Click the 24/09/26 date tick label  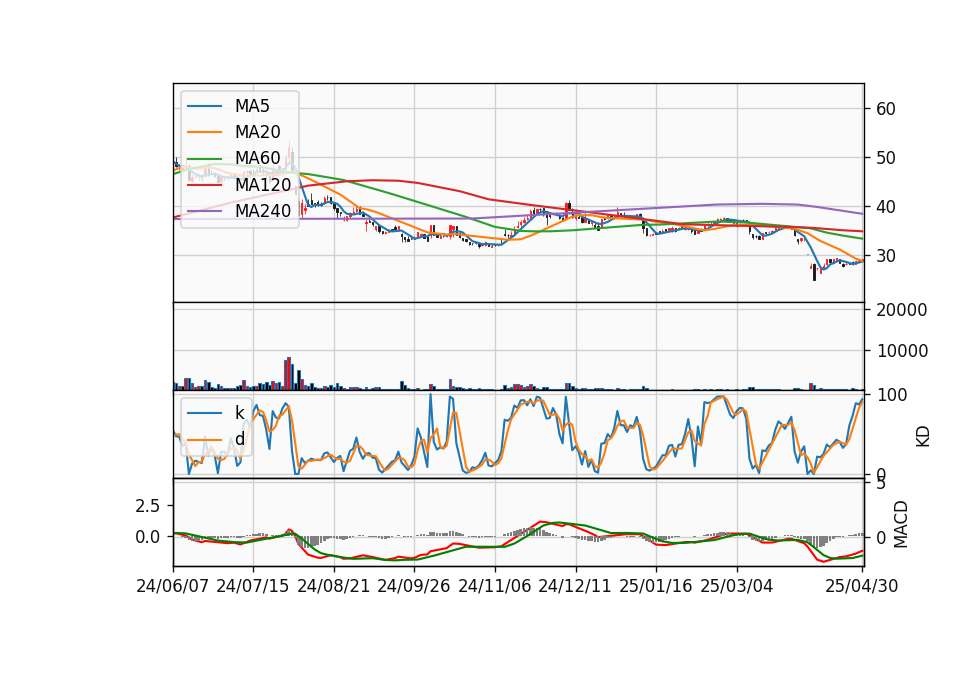(413, 586)
